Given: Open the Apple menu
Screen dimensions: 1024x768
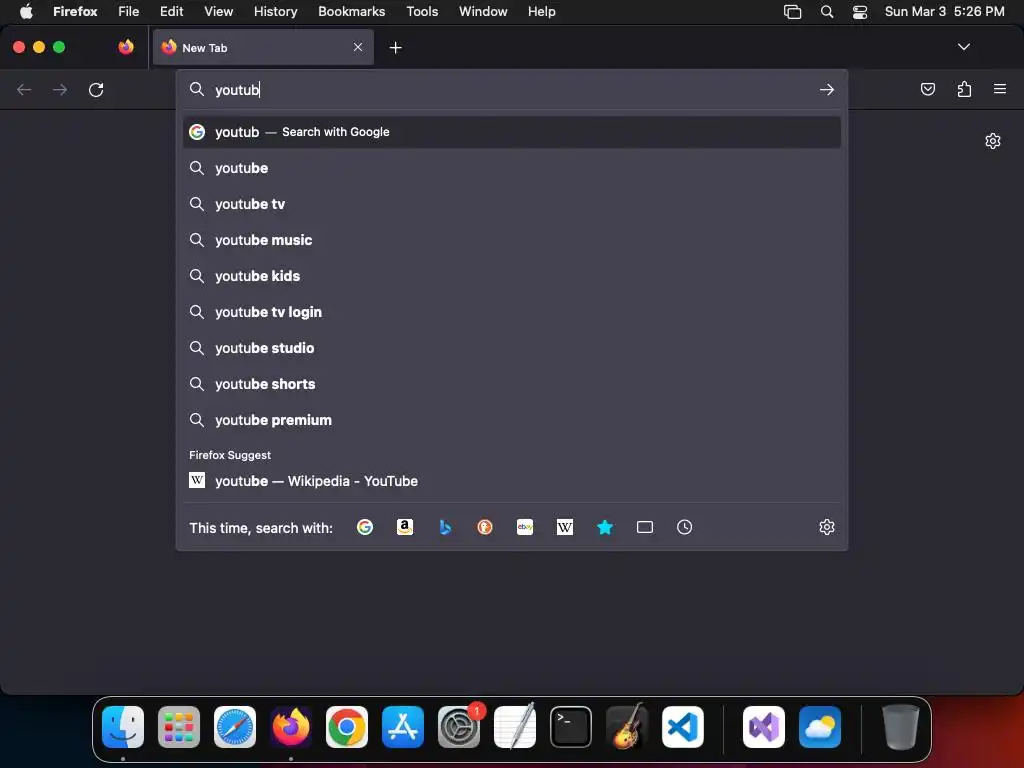Looking at the screenshot, I should point(26,11).
